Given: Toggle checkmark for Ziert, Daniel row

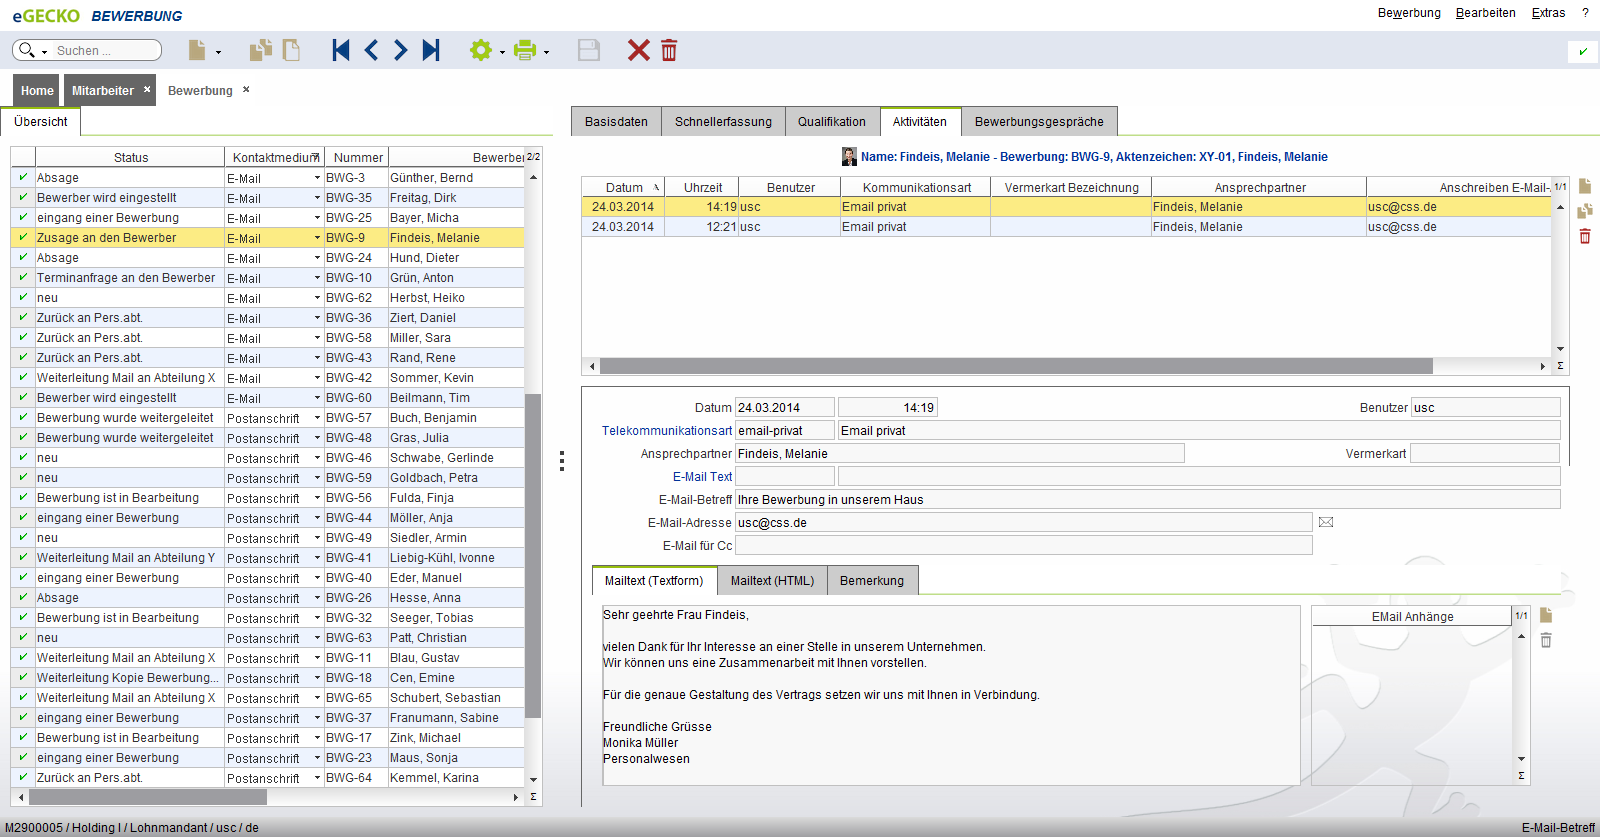Looking at the screenshot, I should [x=23, y=317].
